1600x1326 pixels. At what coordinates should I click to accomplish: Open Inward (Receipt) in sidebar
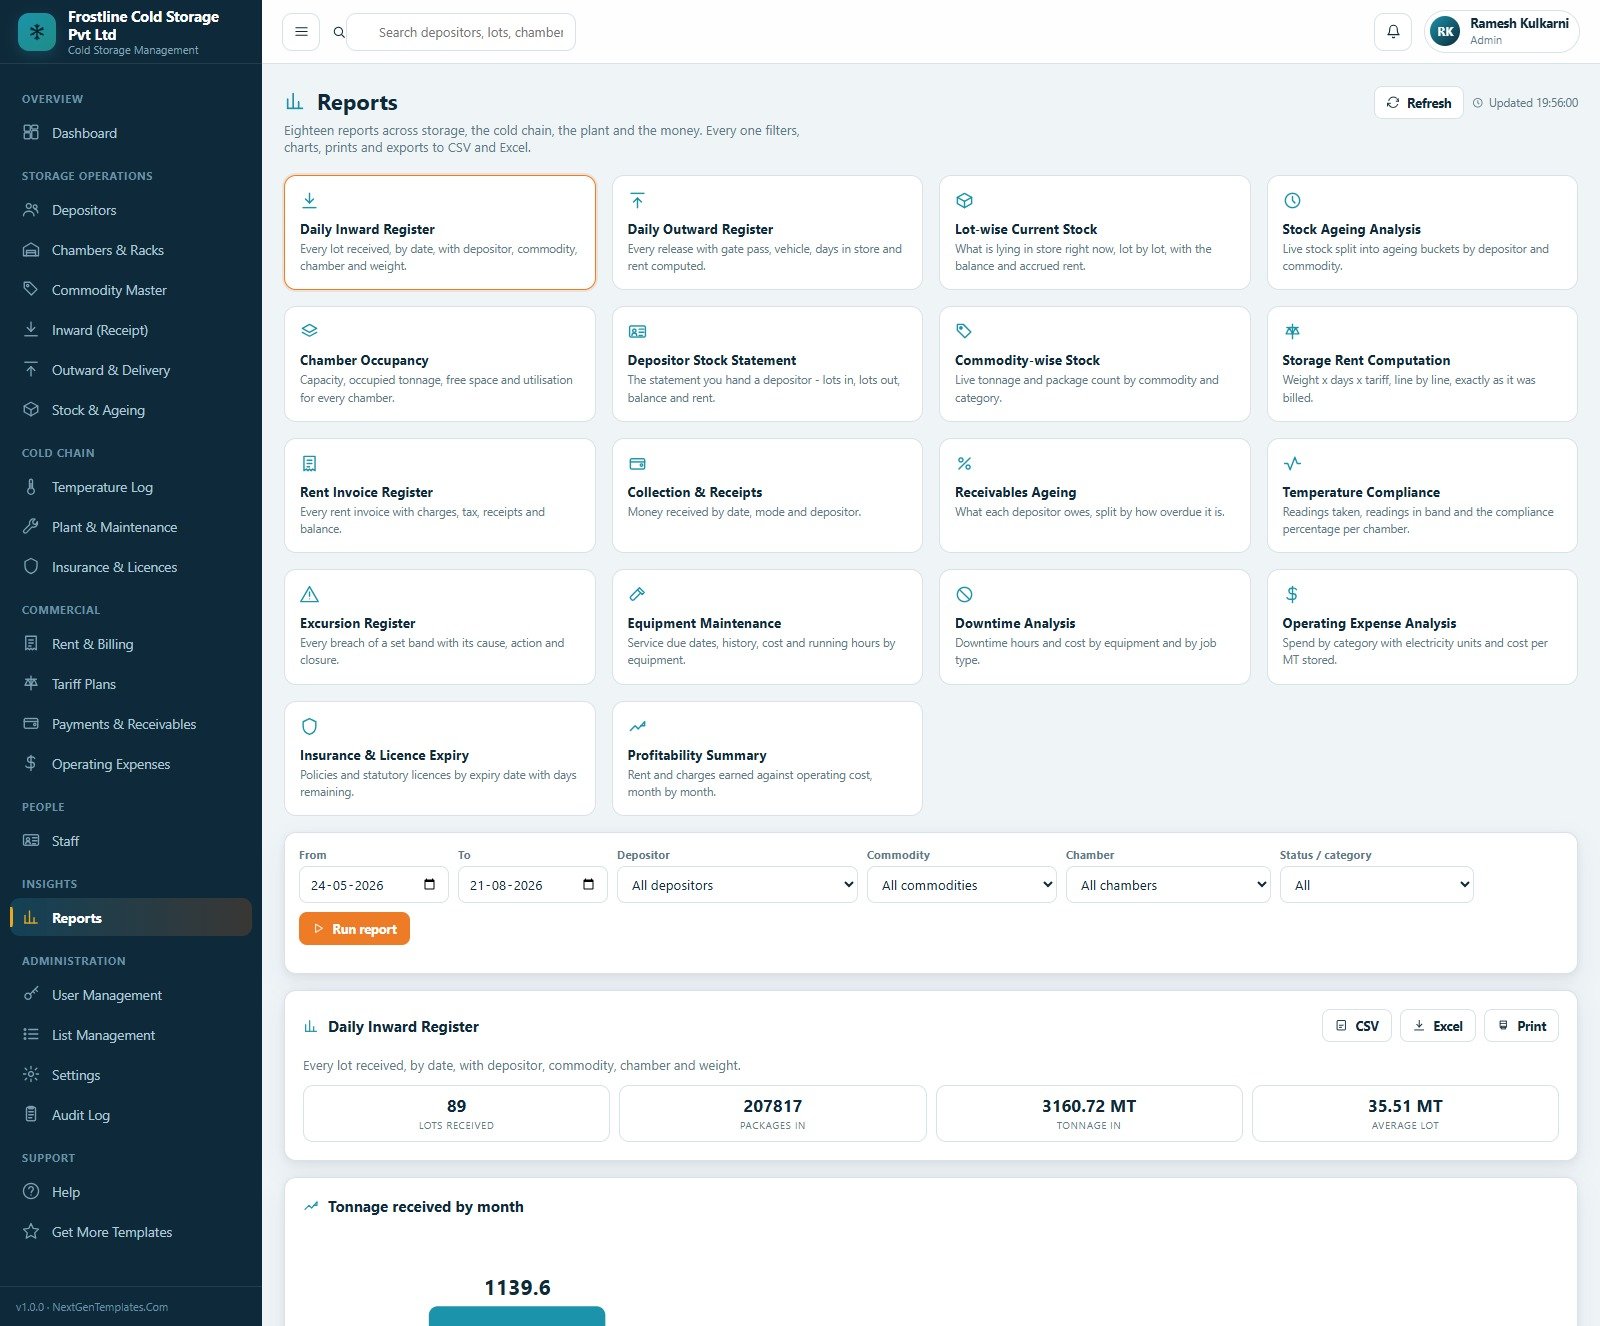click(130, 330)
